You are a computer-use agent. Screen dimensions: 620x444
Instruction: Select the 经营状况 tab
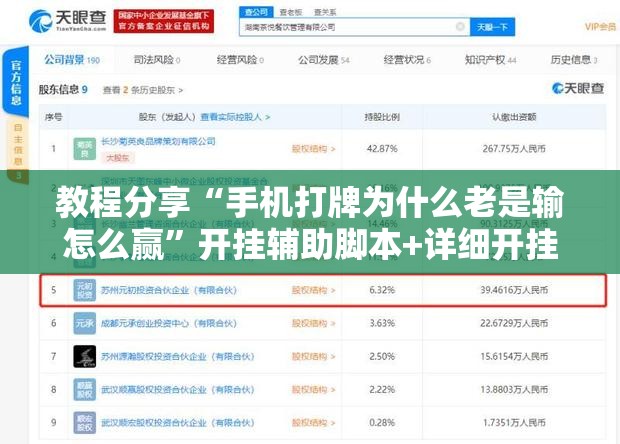(x=407, y=60)
